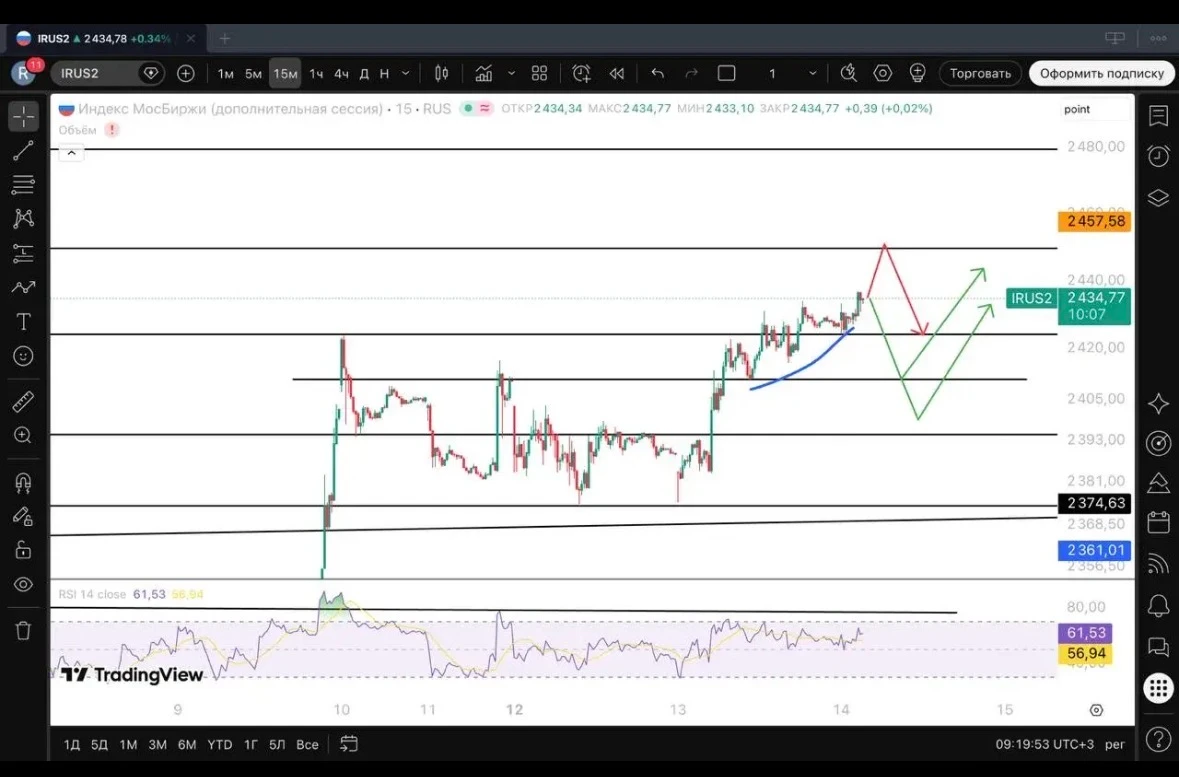Open the watchlist panel icon
This screenshot has height=777, width=1179.
click(1158, 116)
